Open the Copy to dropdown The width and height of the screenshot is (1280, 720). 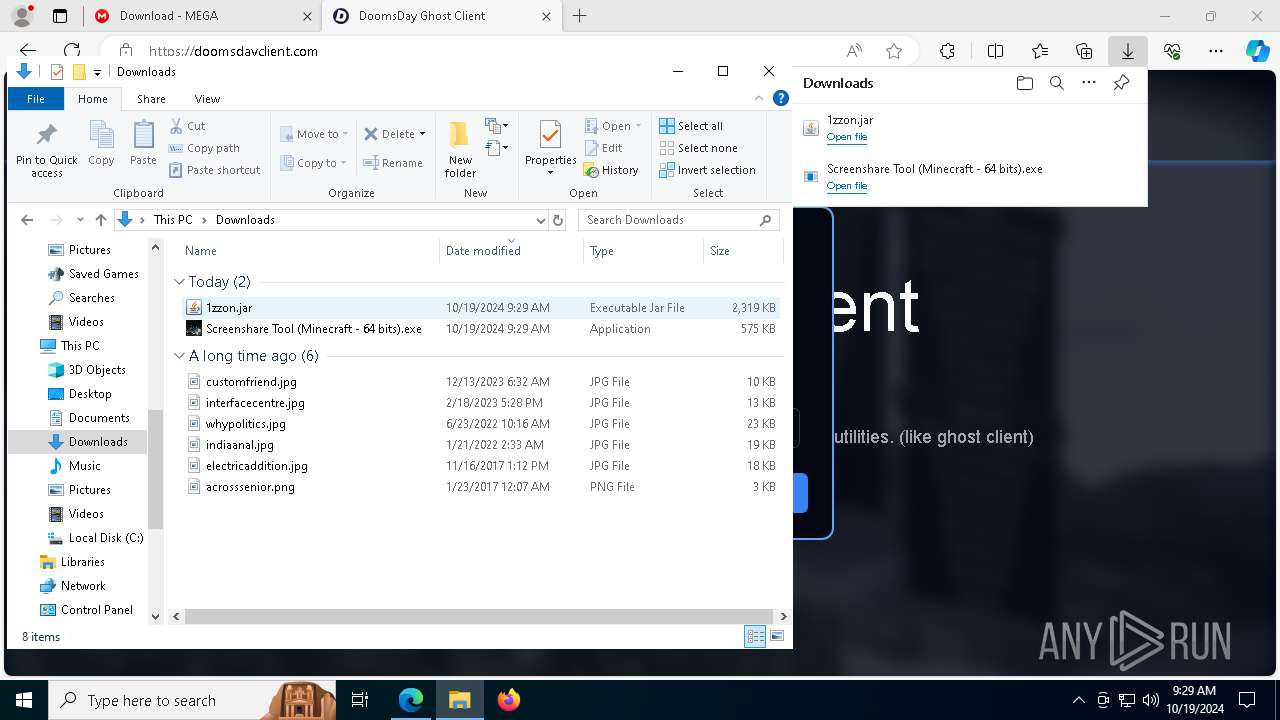click(x=313, y=163)
